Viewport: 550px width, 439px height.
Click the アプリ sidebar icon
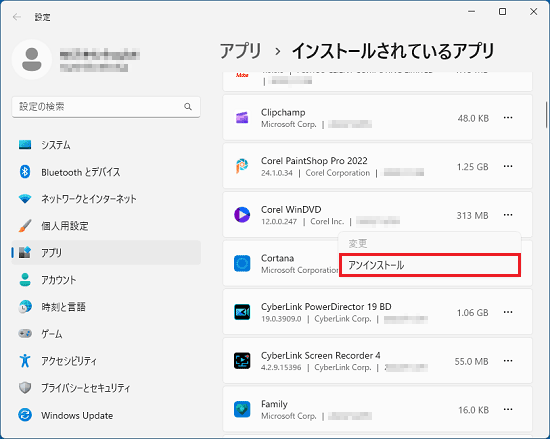click(x=25, y=252)
